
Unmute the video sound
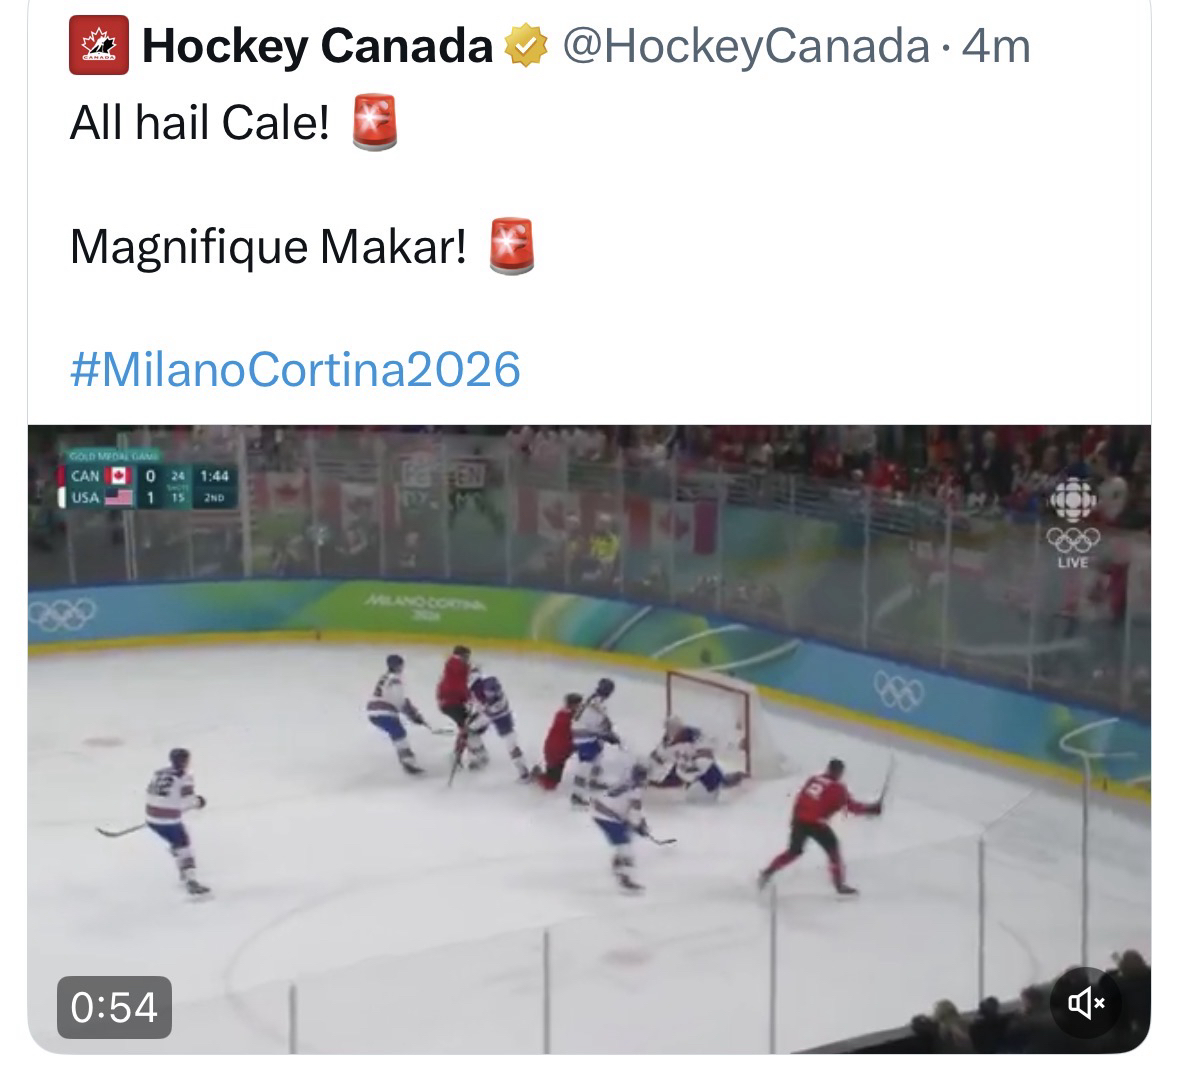(x=1085, y=1001)
